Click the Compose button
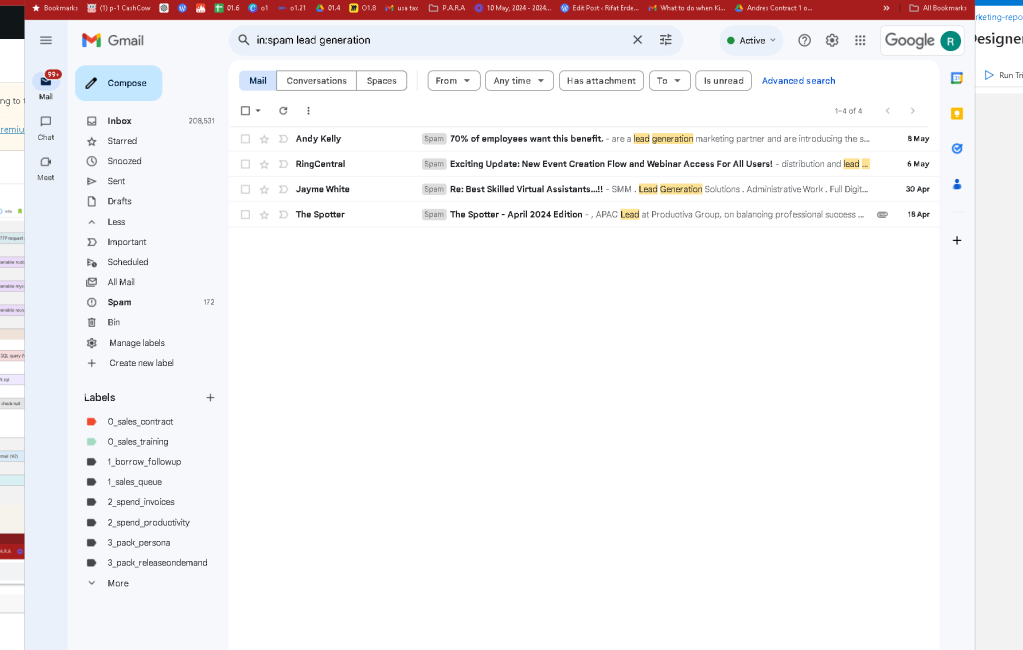 pos(119,83)
